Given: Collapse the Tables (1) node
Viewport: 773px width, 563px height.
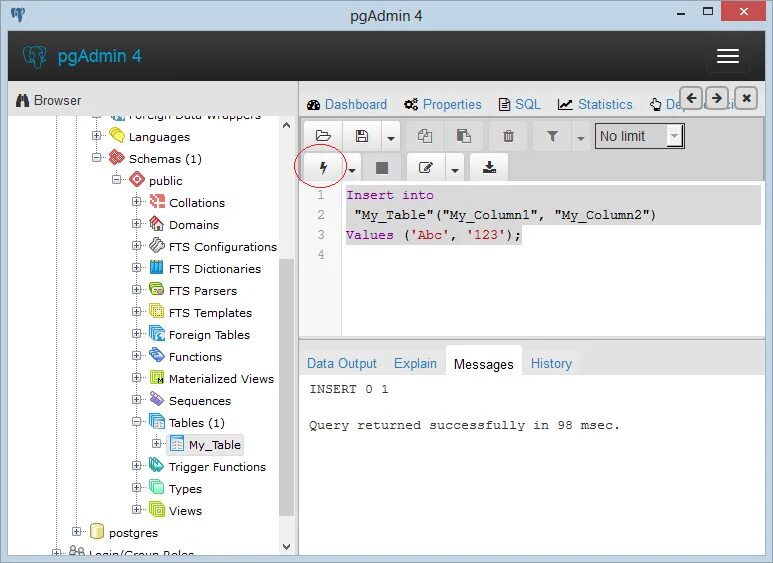Looking at the screenshot, I should (x=137, y=422).
